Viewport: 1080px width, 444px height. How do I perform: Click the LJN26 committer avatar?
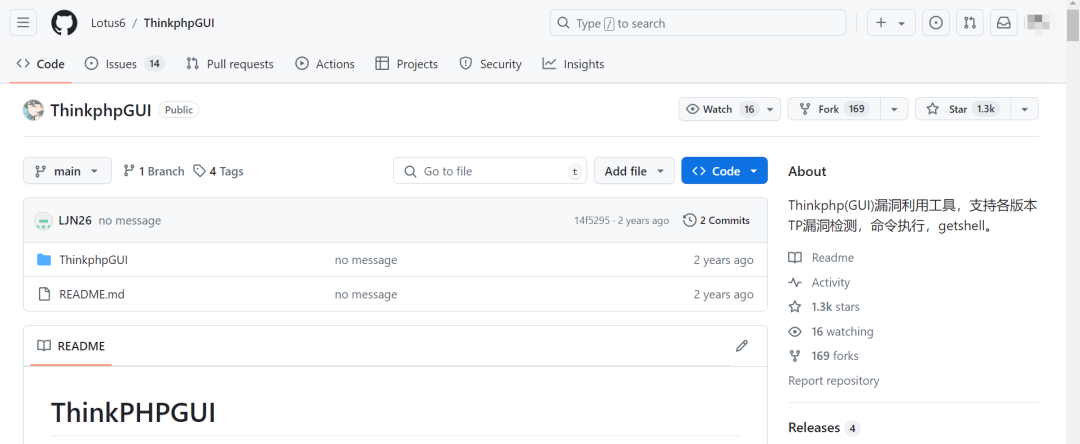[x=43, y=220]
